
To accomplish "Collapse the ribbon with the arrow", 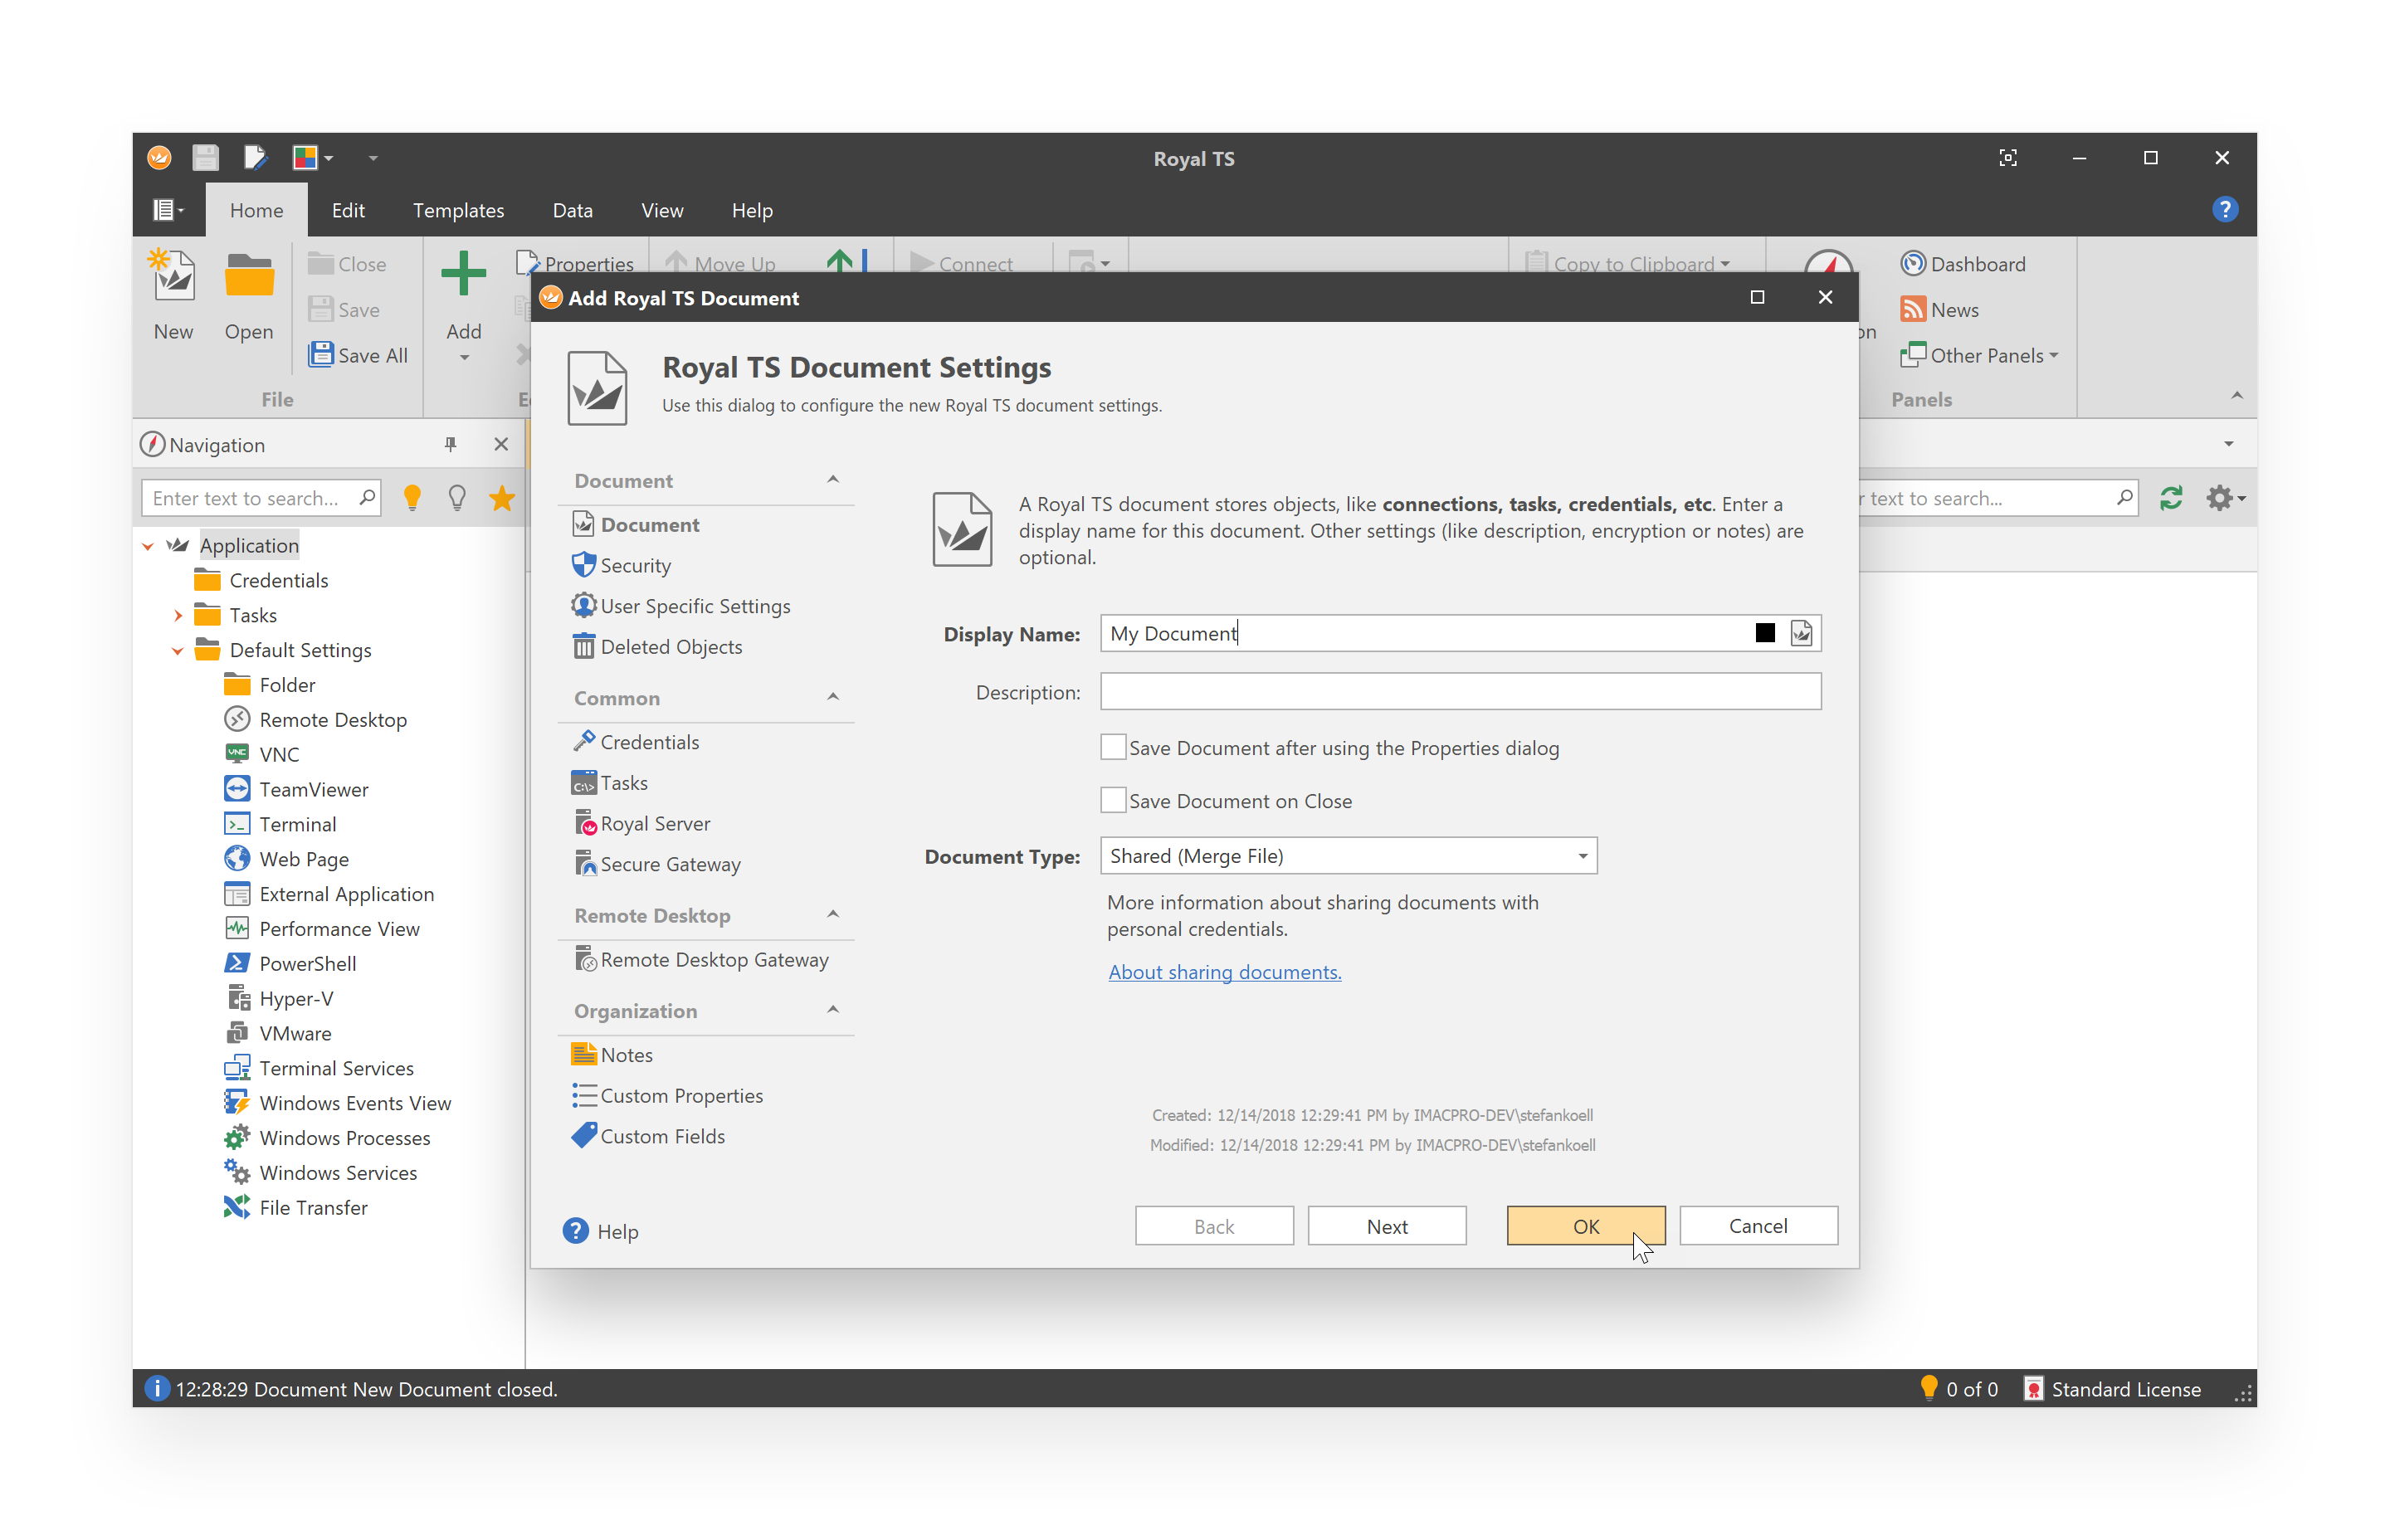I will (x=2237, y=396).
